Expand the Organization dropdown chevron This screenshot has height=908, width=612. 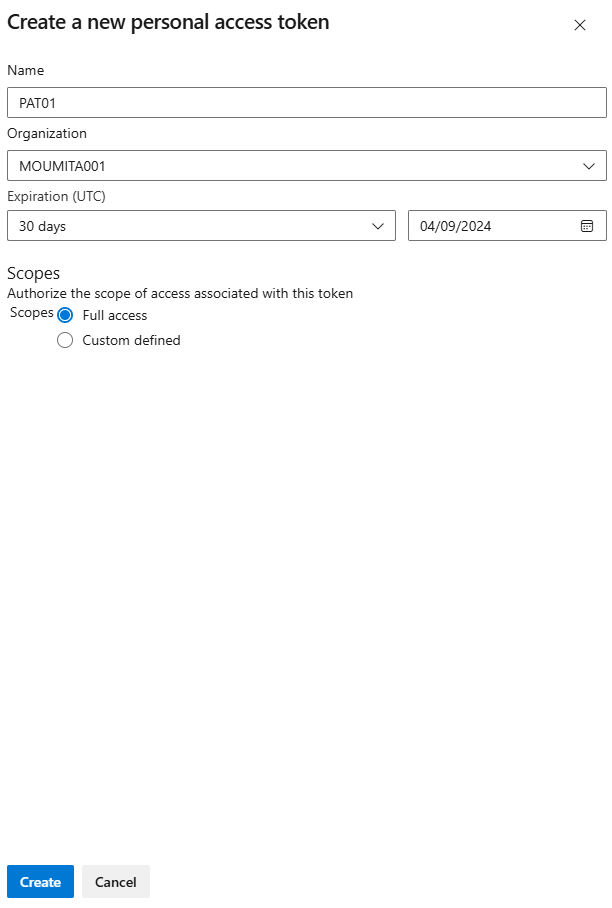[x=589, y=166]
